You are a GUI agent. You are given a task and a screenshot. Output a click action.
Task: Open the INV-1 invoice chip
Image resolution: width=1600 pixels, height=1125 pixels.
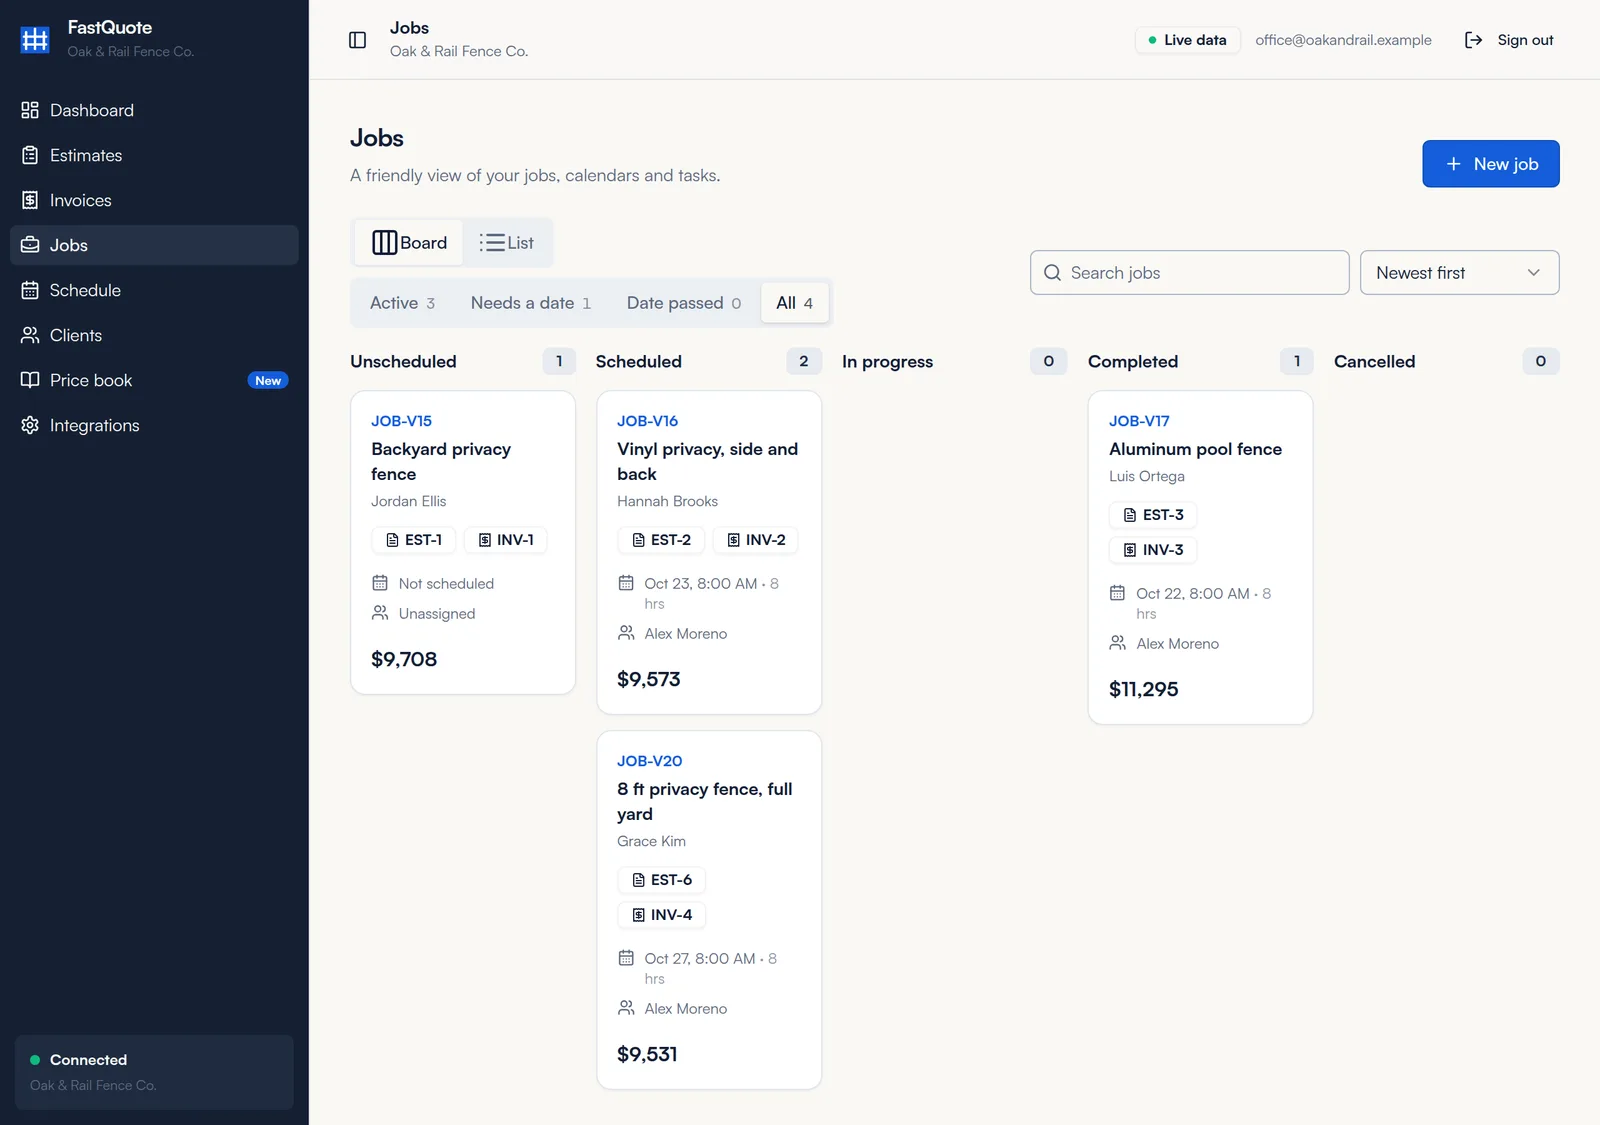click(506, 540)
